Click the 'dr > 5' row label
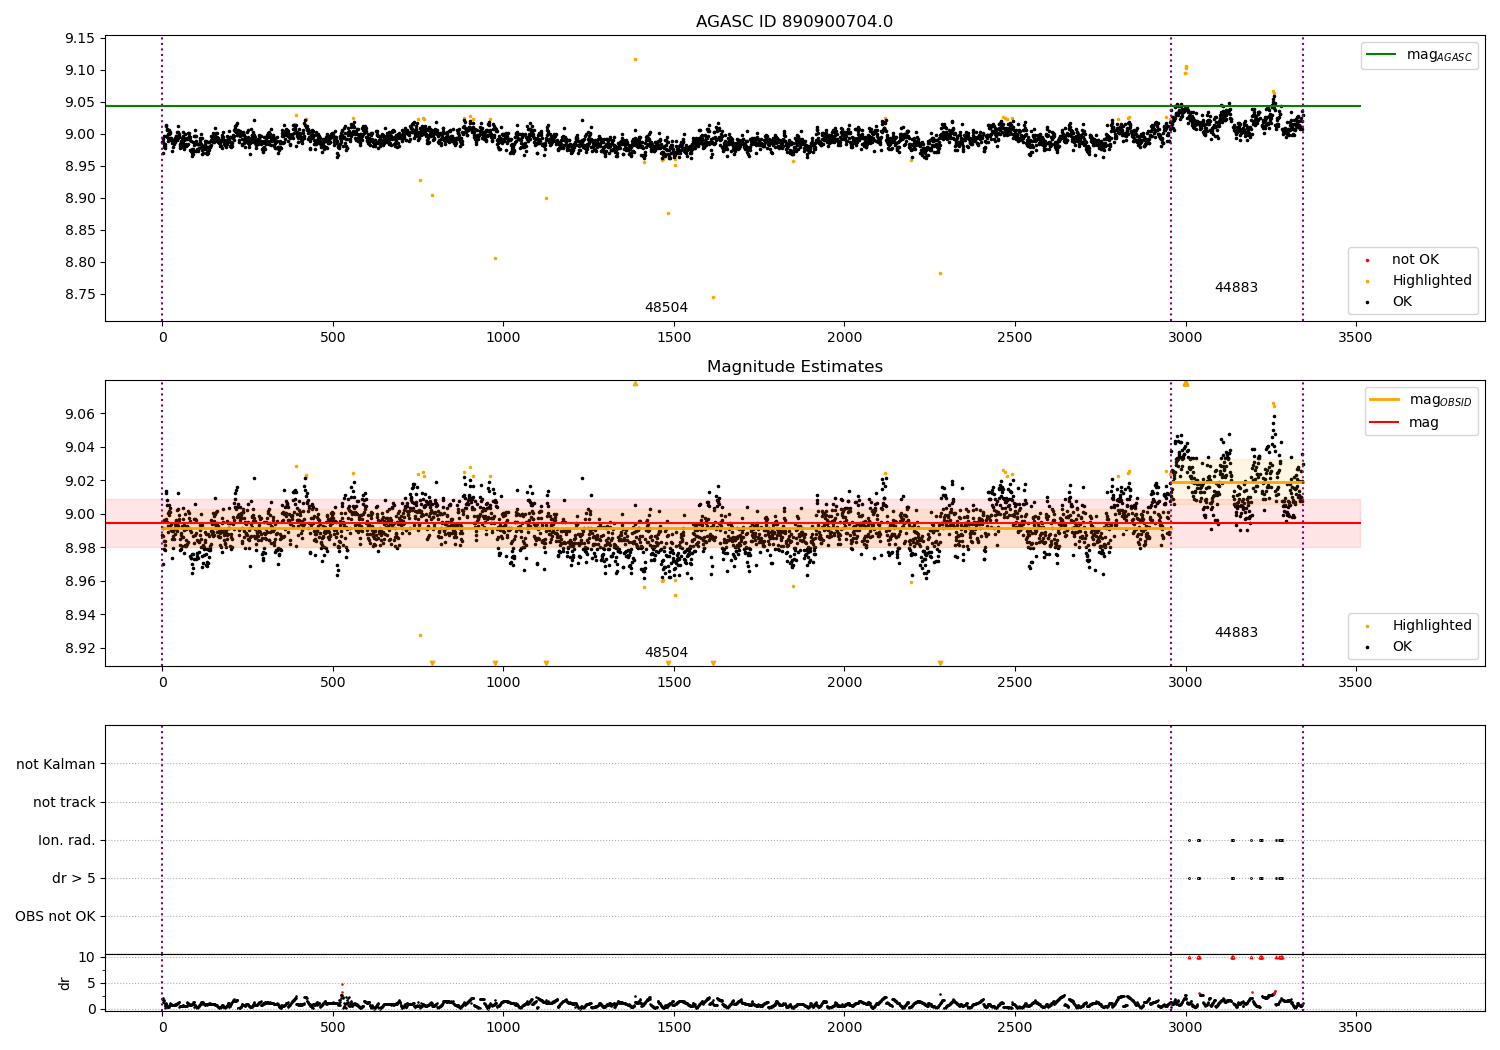The image size is (1500, 1050). point(74,879)
